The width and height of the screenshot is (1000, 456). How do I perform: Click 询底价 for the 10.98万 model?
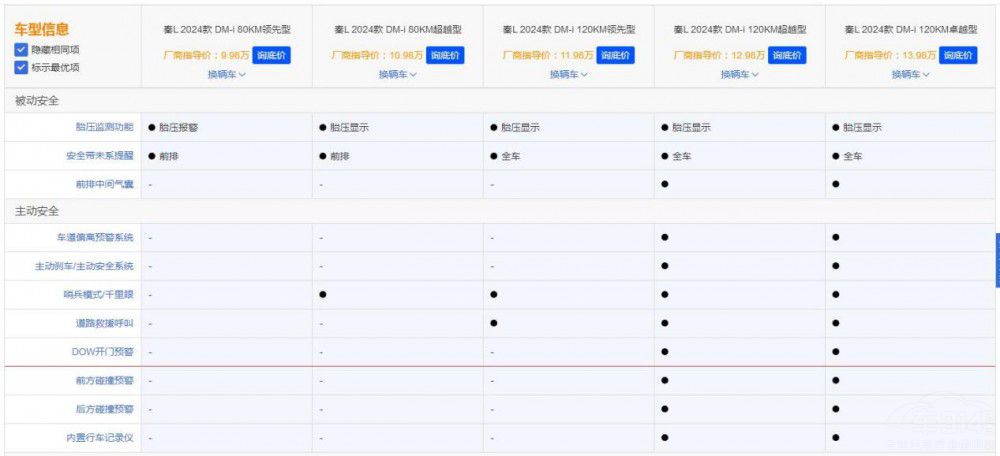[445, 55]
